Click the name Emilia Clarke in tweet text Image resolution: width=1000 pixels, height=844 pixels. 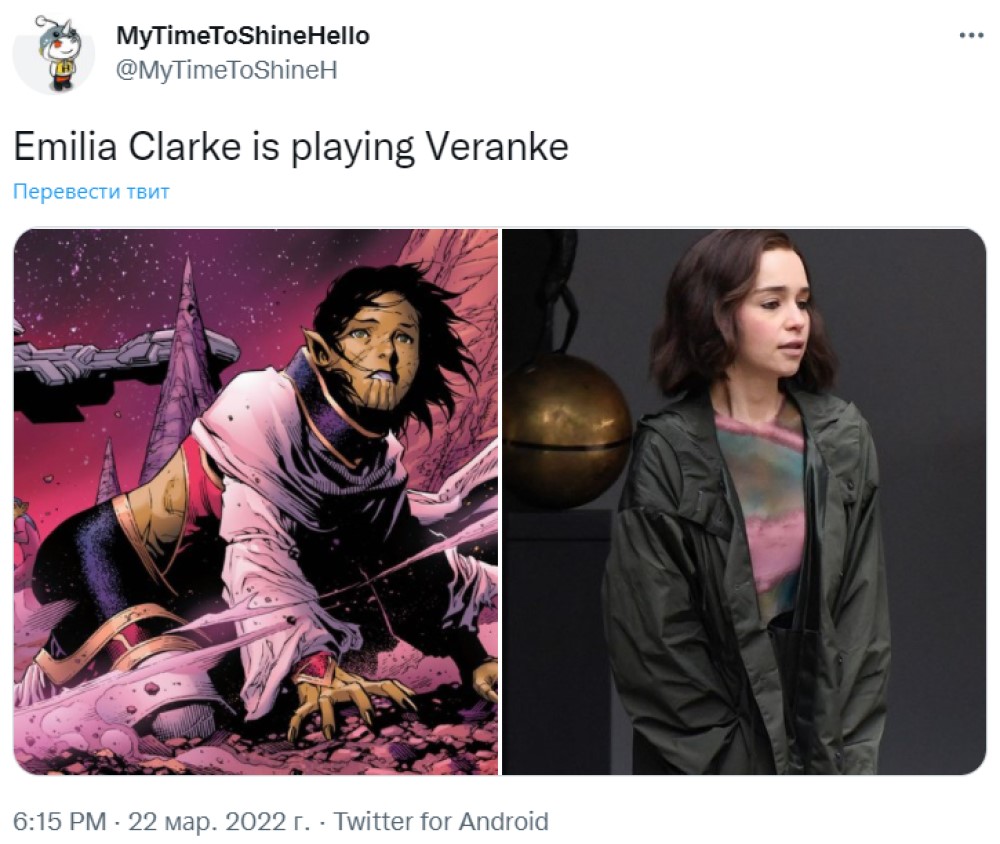click(x=128, y=146)
